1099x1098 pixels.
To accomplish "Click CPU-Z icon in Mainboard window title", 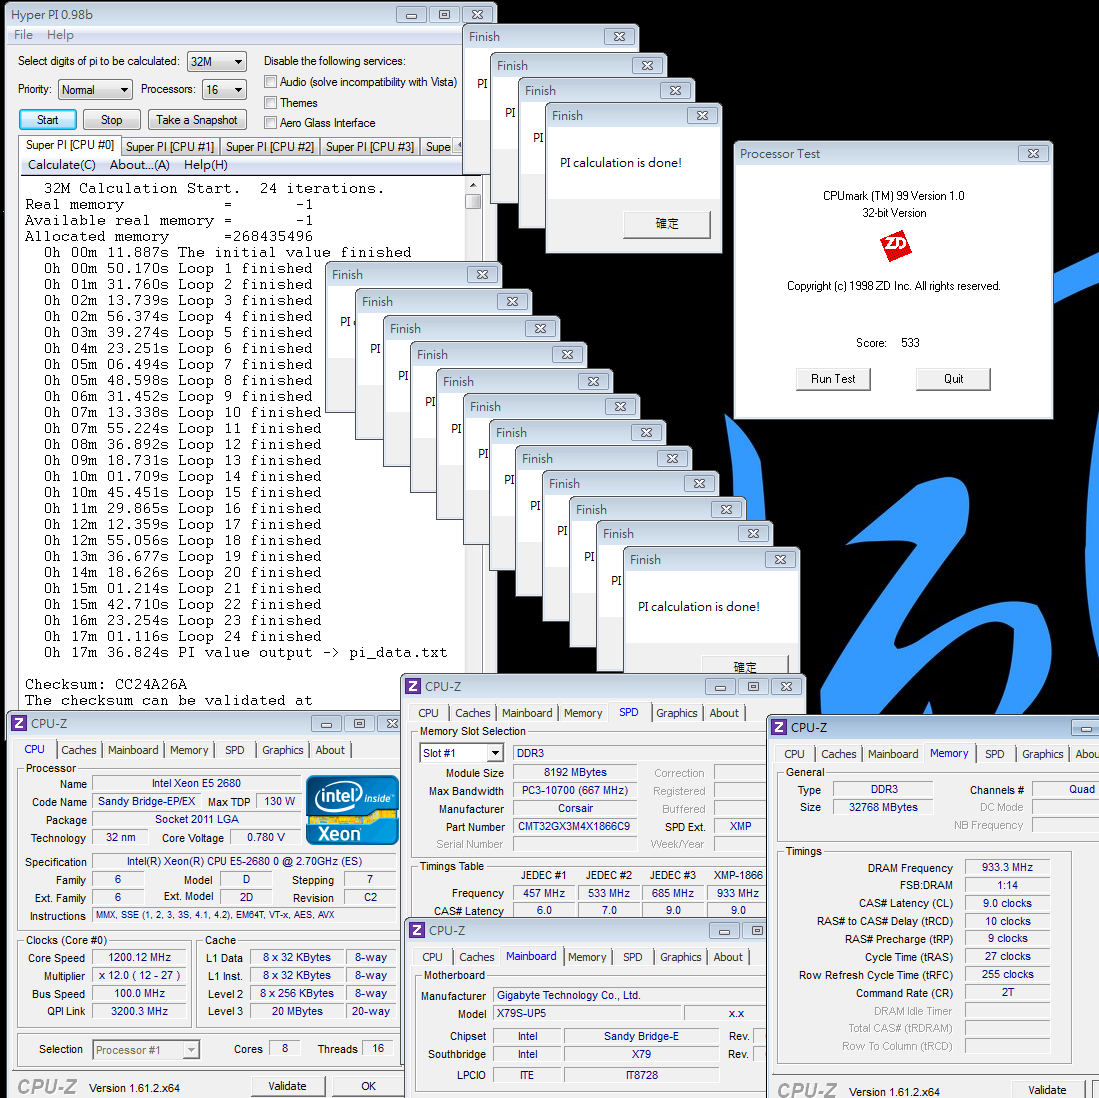I will [x=417, y=930].
